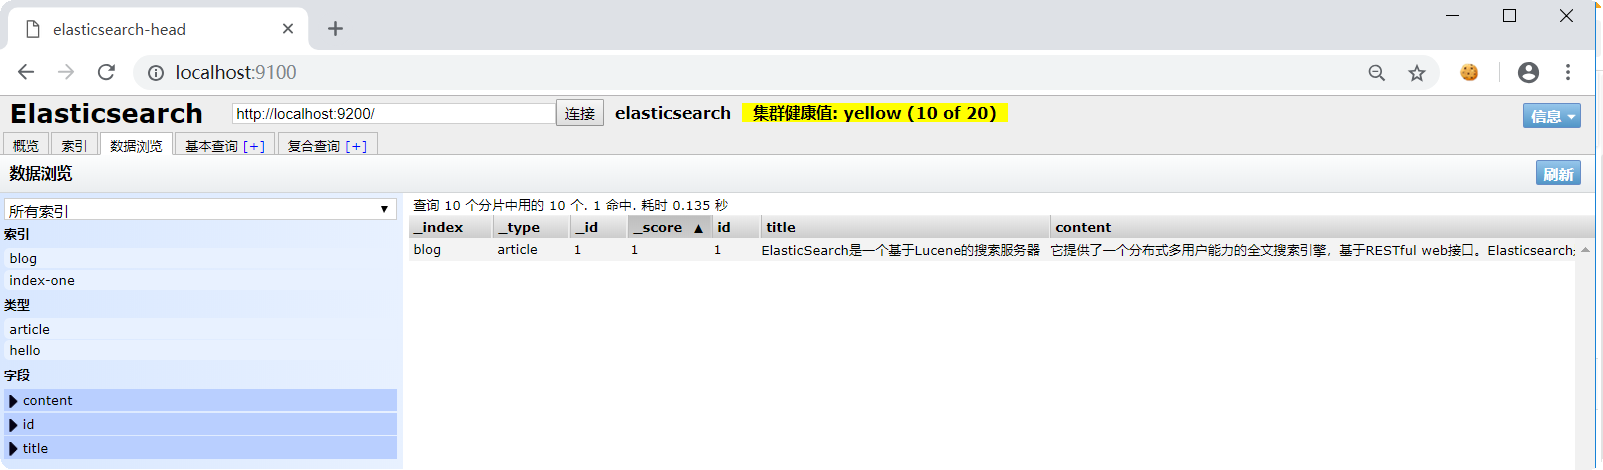Close the elasticsearch-head browser tab
The height and width of the screenshot is (470, 1603).
(288, 29)
